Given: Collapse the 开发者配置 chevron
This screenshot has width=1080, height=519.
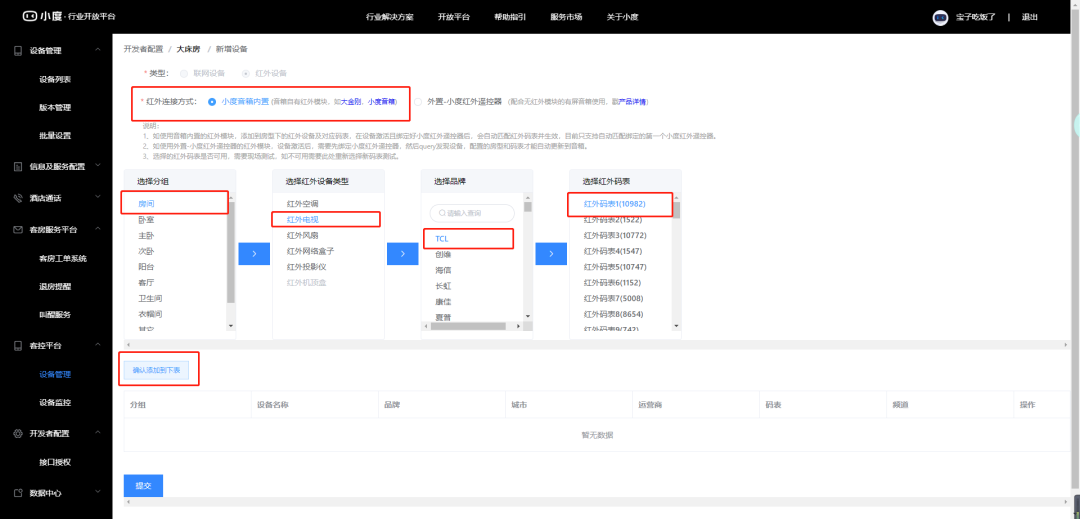Looking at the screenshot, I should tap(98, 433).
